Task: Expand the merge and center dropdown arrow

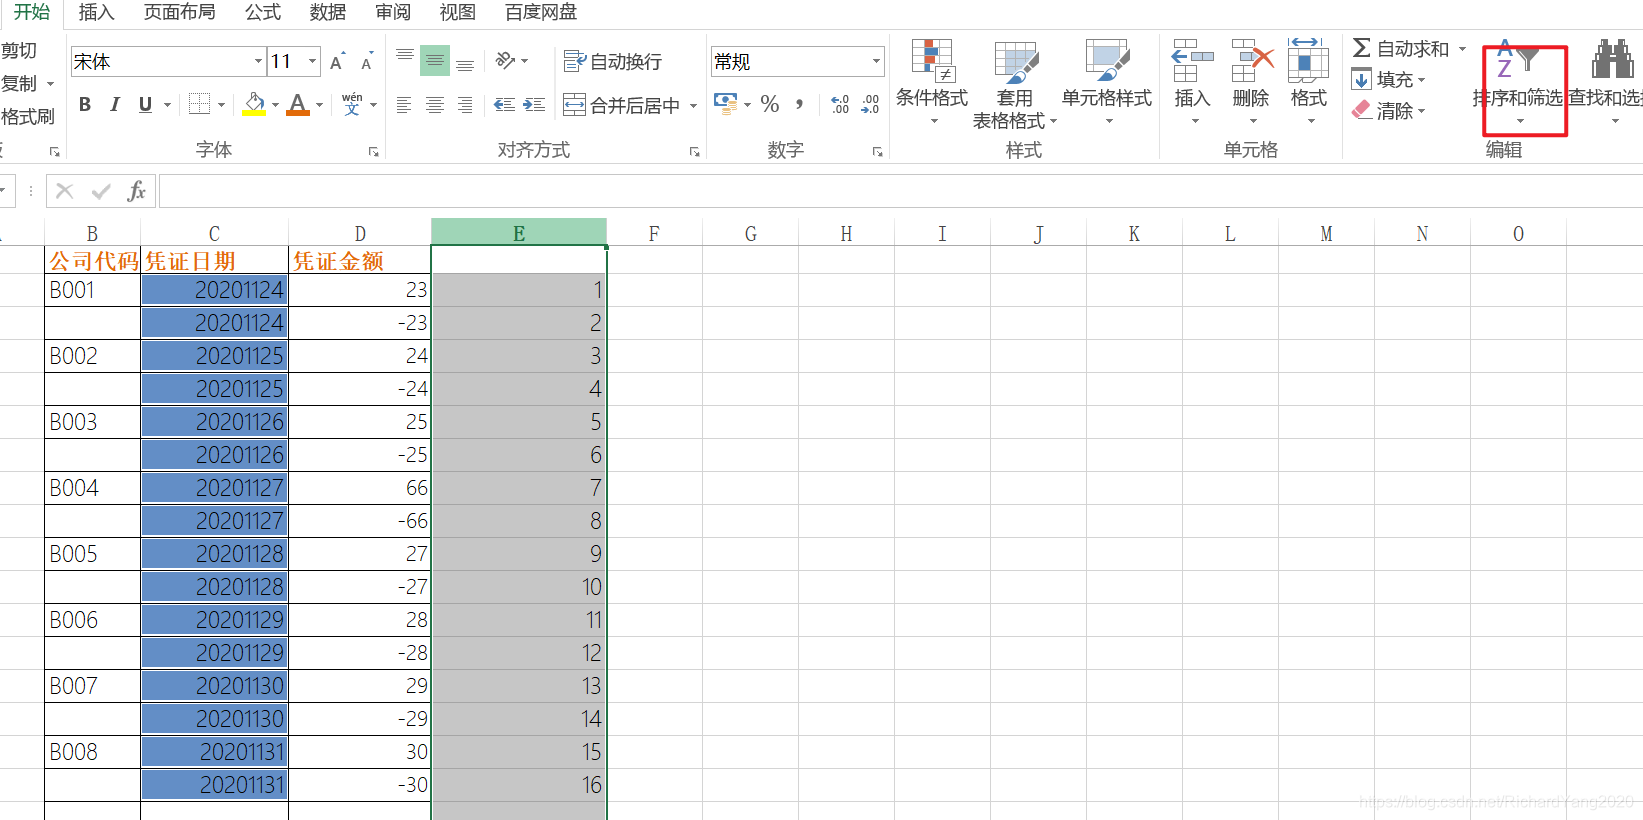Action: pyautogui.click(x=693, y=105)
